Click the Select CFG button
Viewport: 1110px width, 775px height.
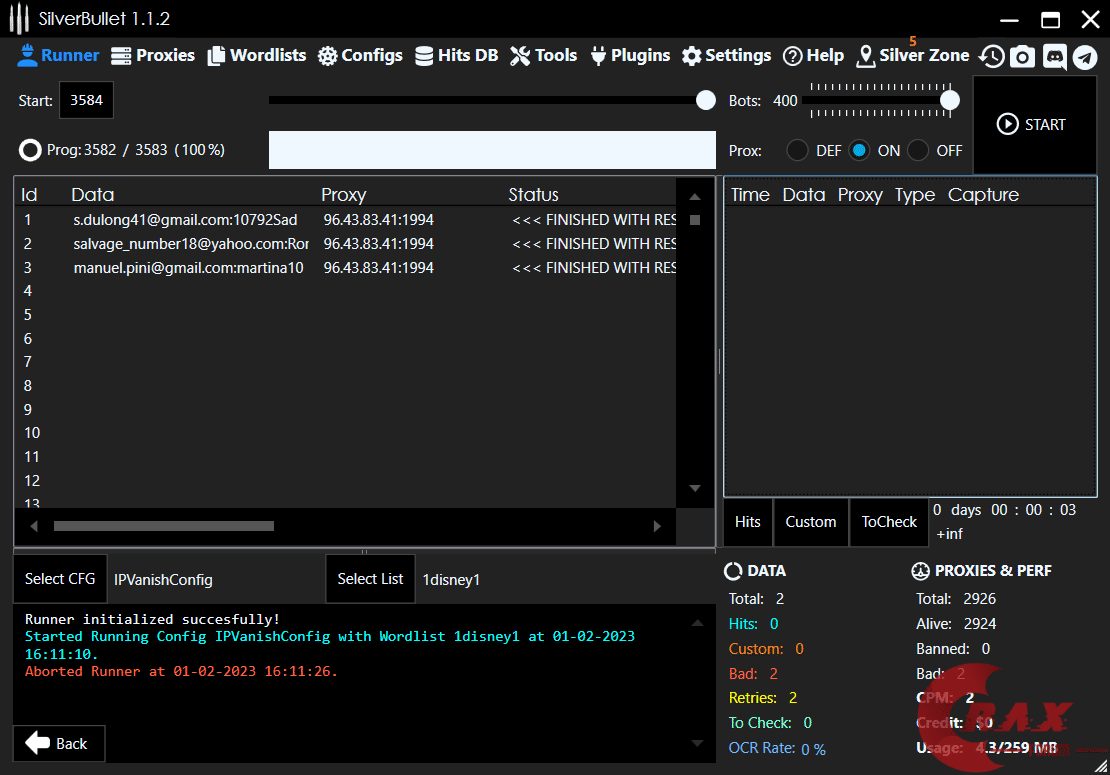[60, 579]
